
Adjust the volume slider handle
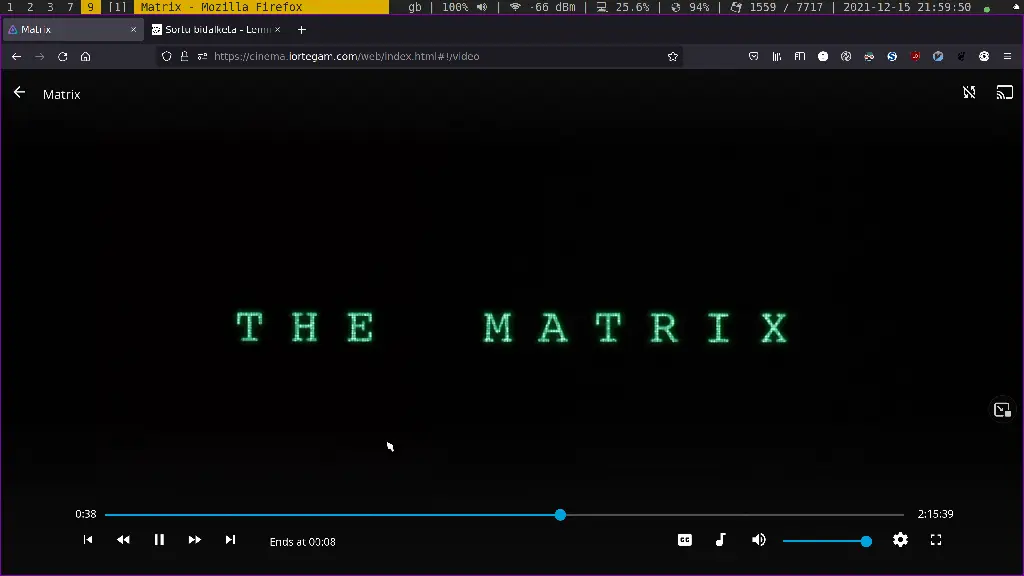[x=866, y=541]
